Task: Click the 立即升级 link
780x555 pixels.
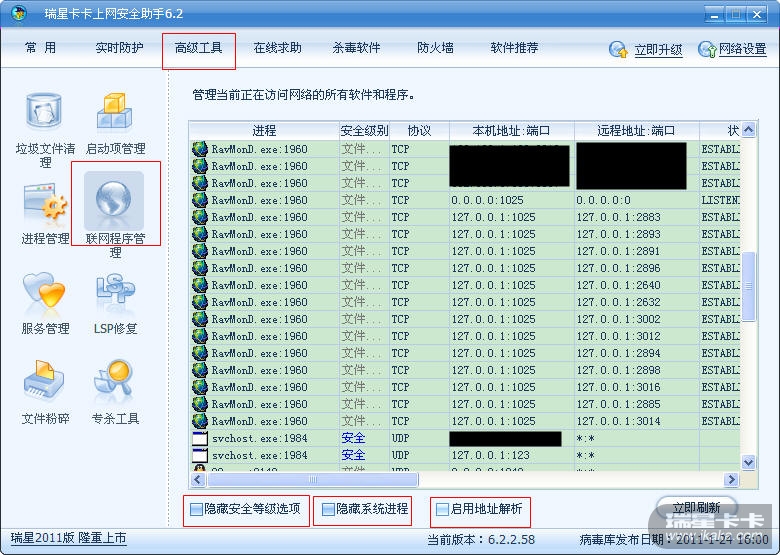Action: click(658, 50)
